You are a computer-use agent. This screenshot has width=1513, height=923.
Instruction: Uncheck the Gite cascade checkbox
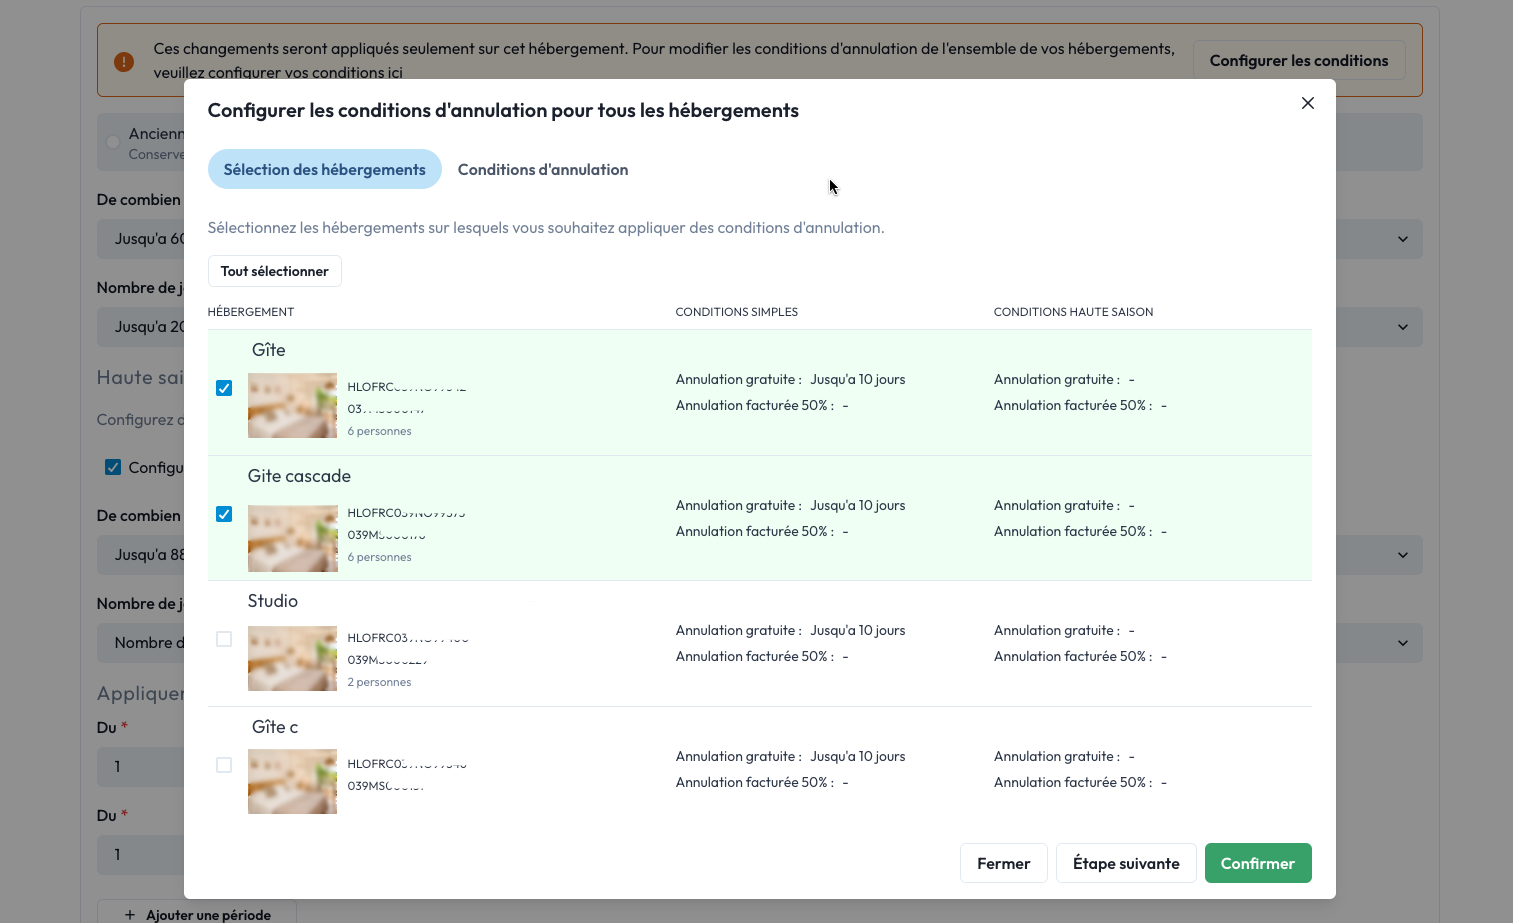224,514
